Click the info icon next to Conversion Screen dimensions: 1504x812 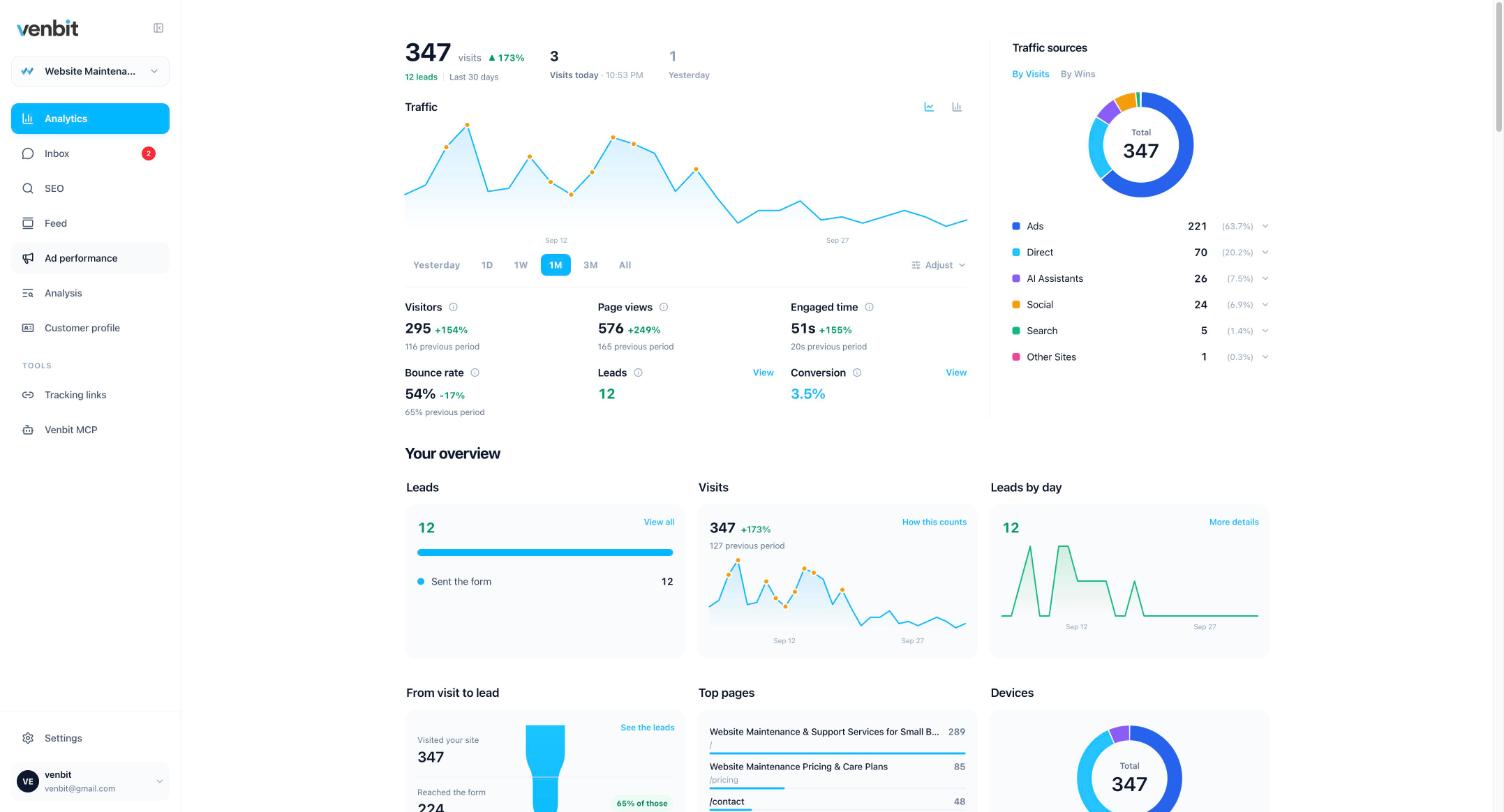857,373
